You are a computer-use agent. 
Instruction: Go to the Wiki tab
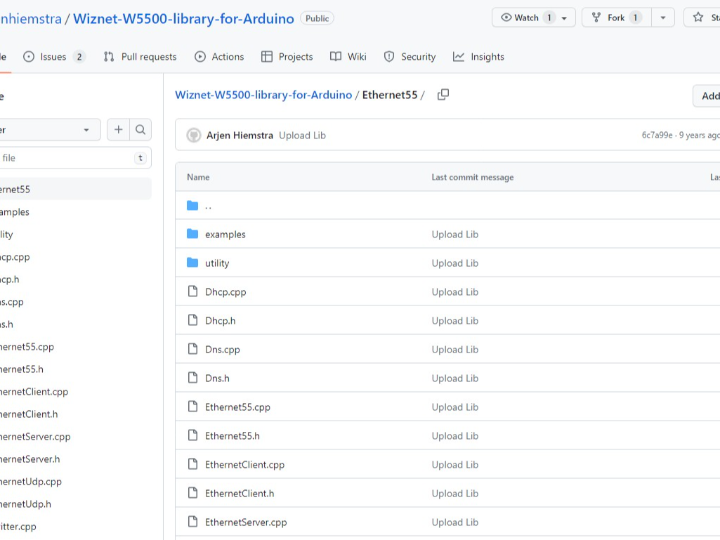(348, 57)
